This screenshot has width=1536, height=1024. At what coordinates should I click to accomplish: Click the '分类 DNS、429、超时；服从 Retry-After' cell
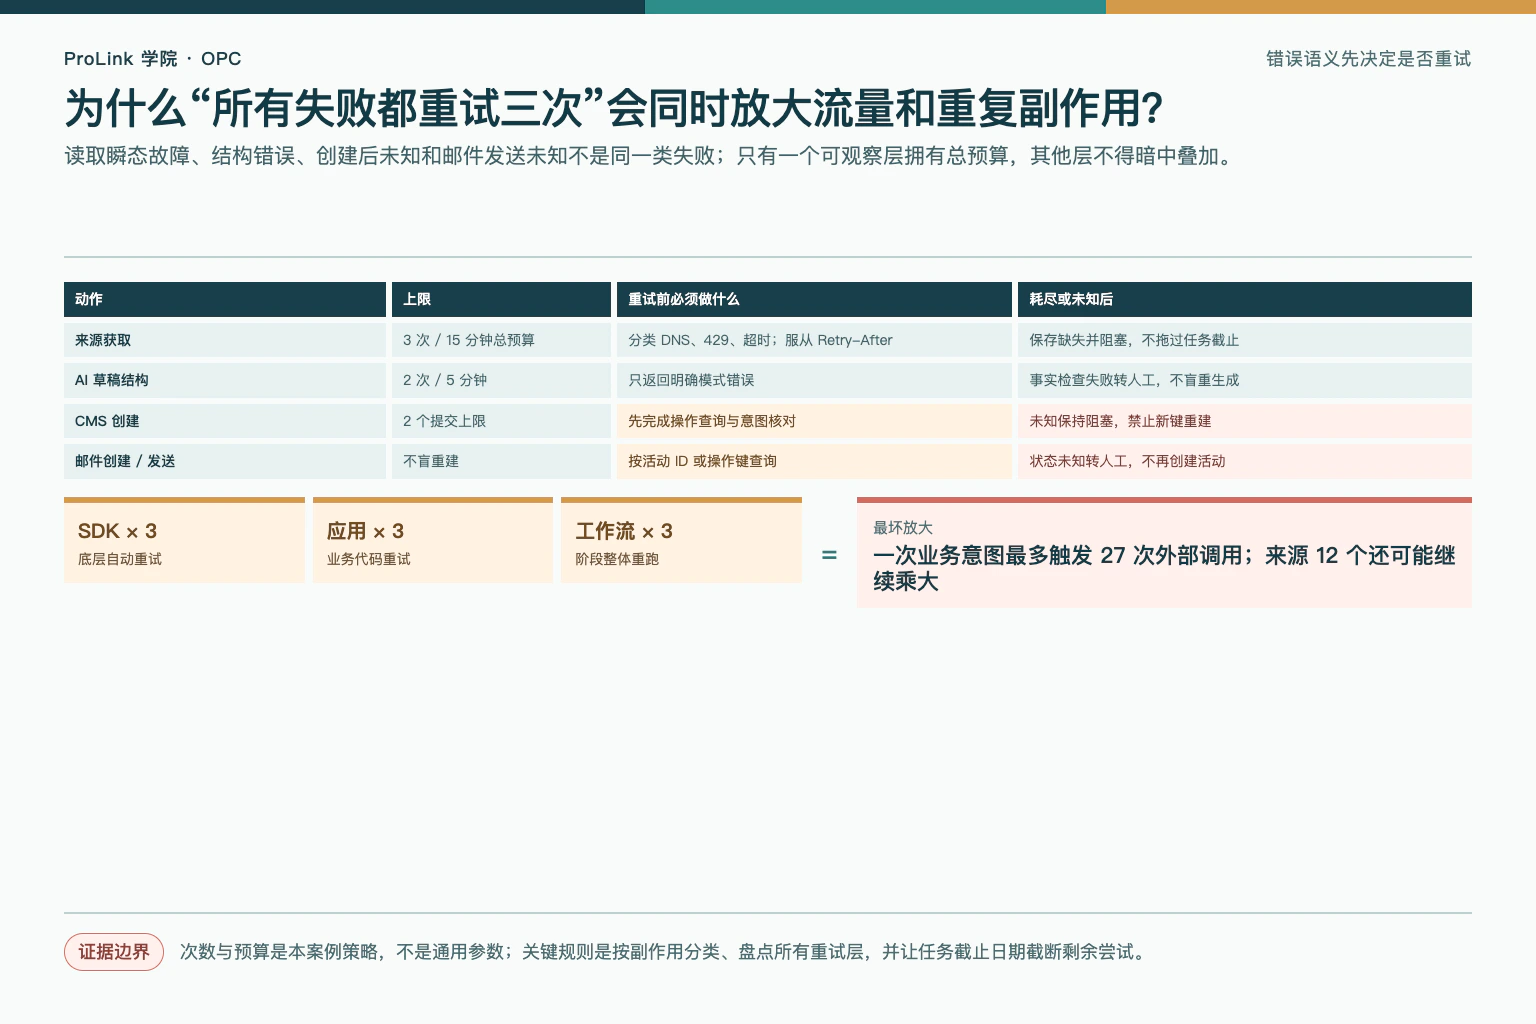pyautogui.click(x=814, y=340)
